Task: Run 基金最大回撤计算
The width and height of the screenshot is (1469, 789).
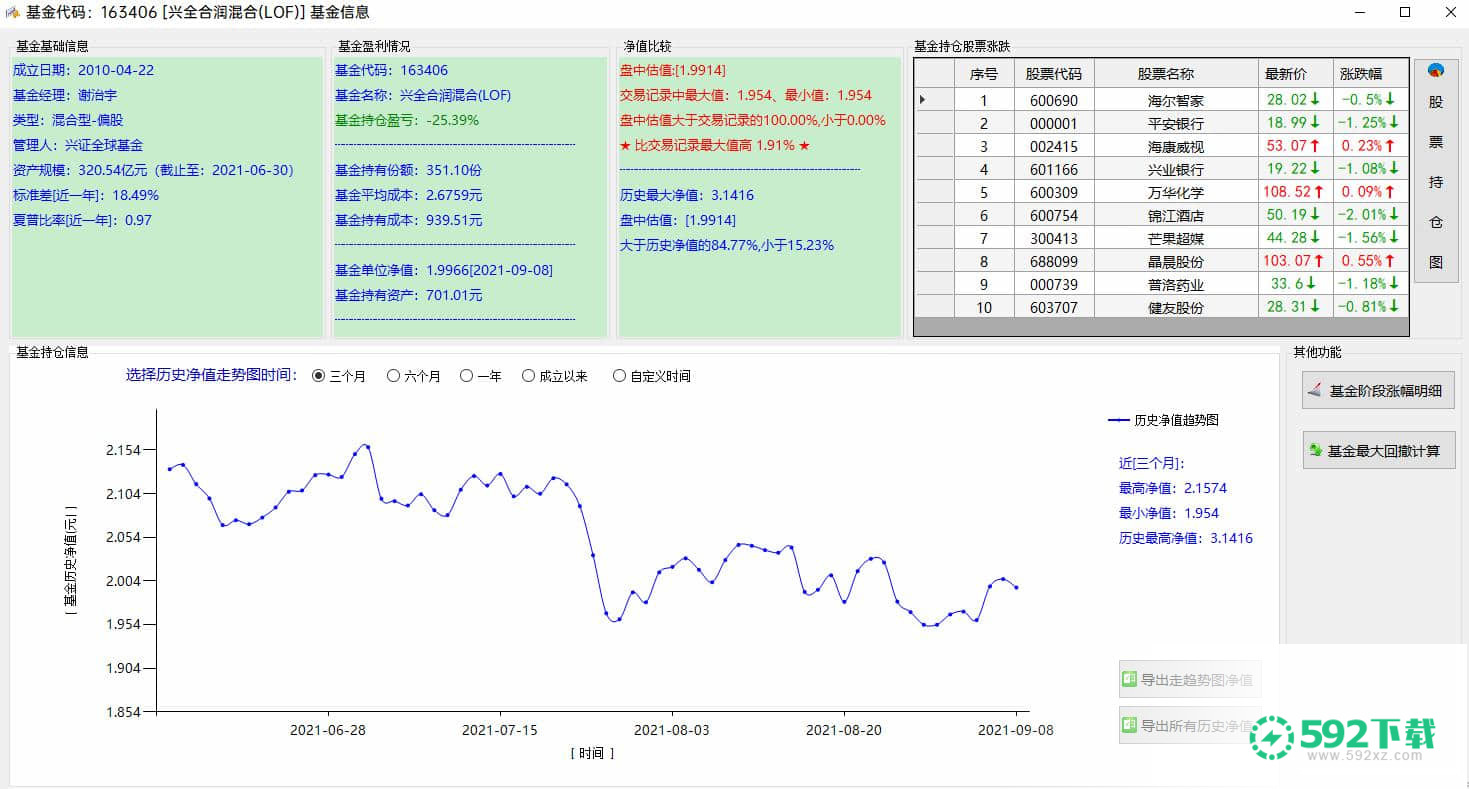Action: click(x=1378, y=451)
